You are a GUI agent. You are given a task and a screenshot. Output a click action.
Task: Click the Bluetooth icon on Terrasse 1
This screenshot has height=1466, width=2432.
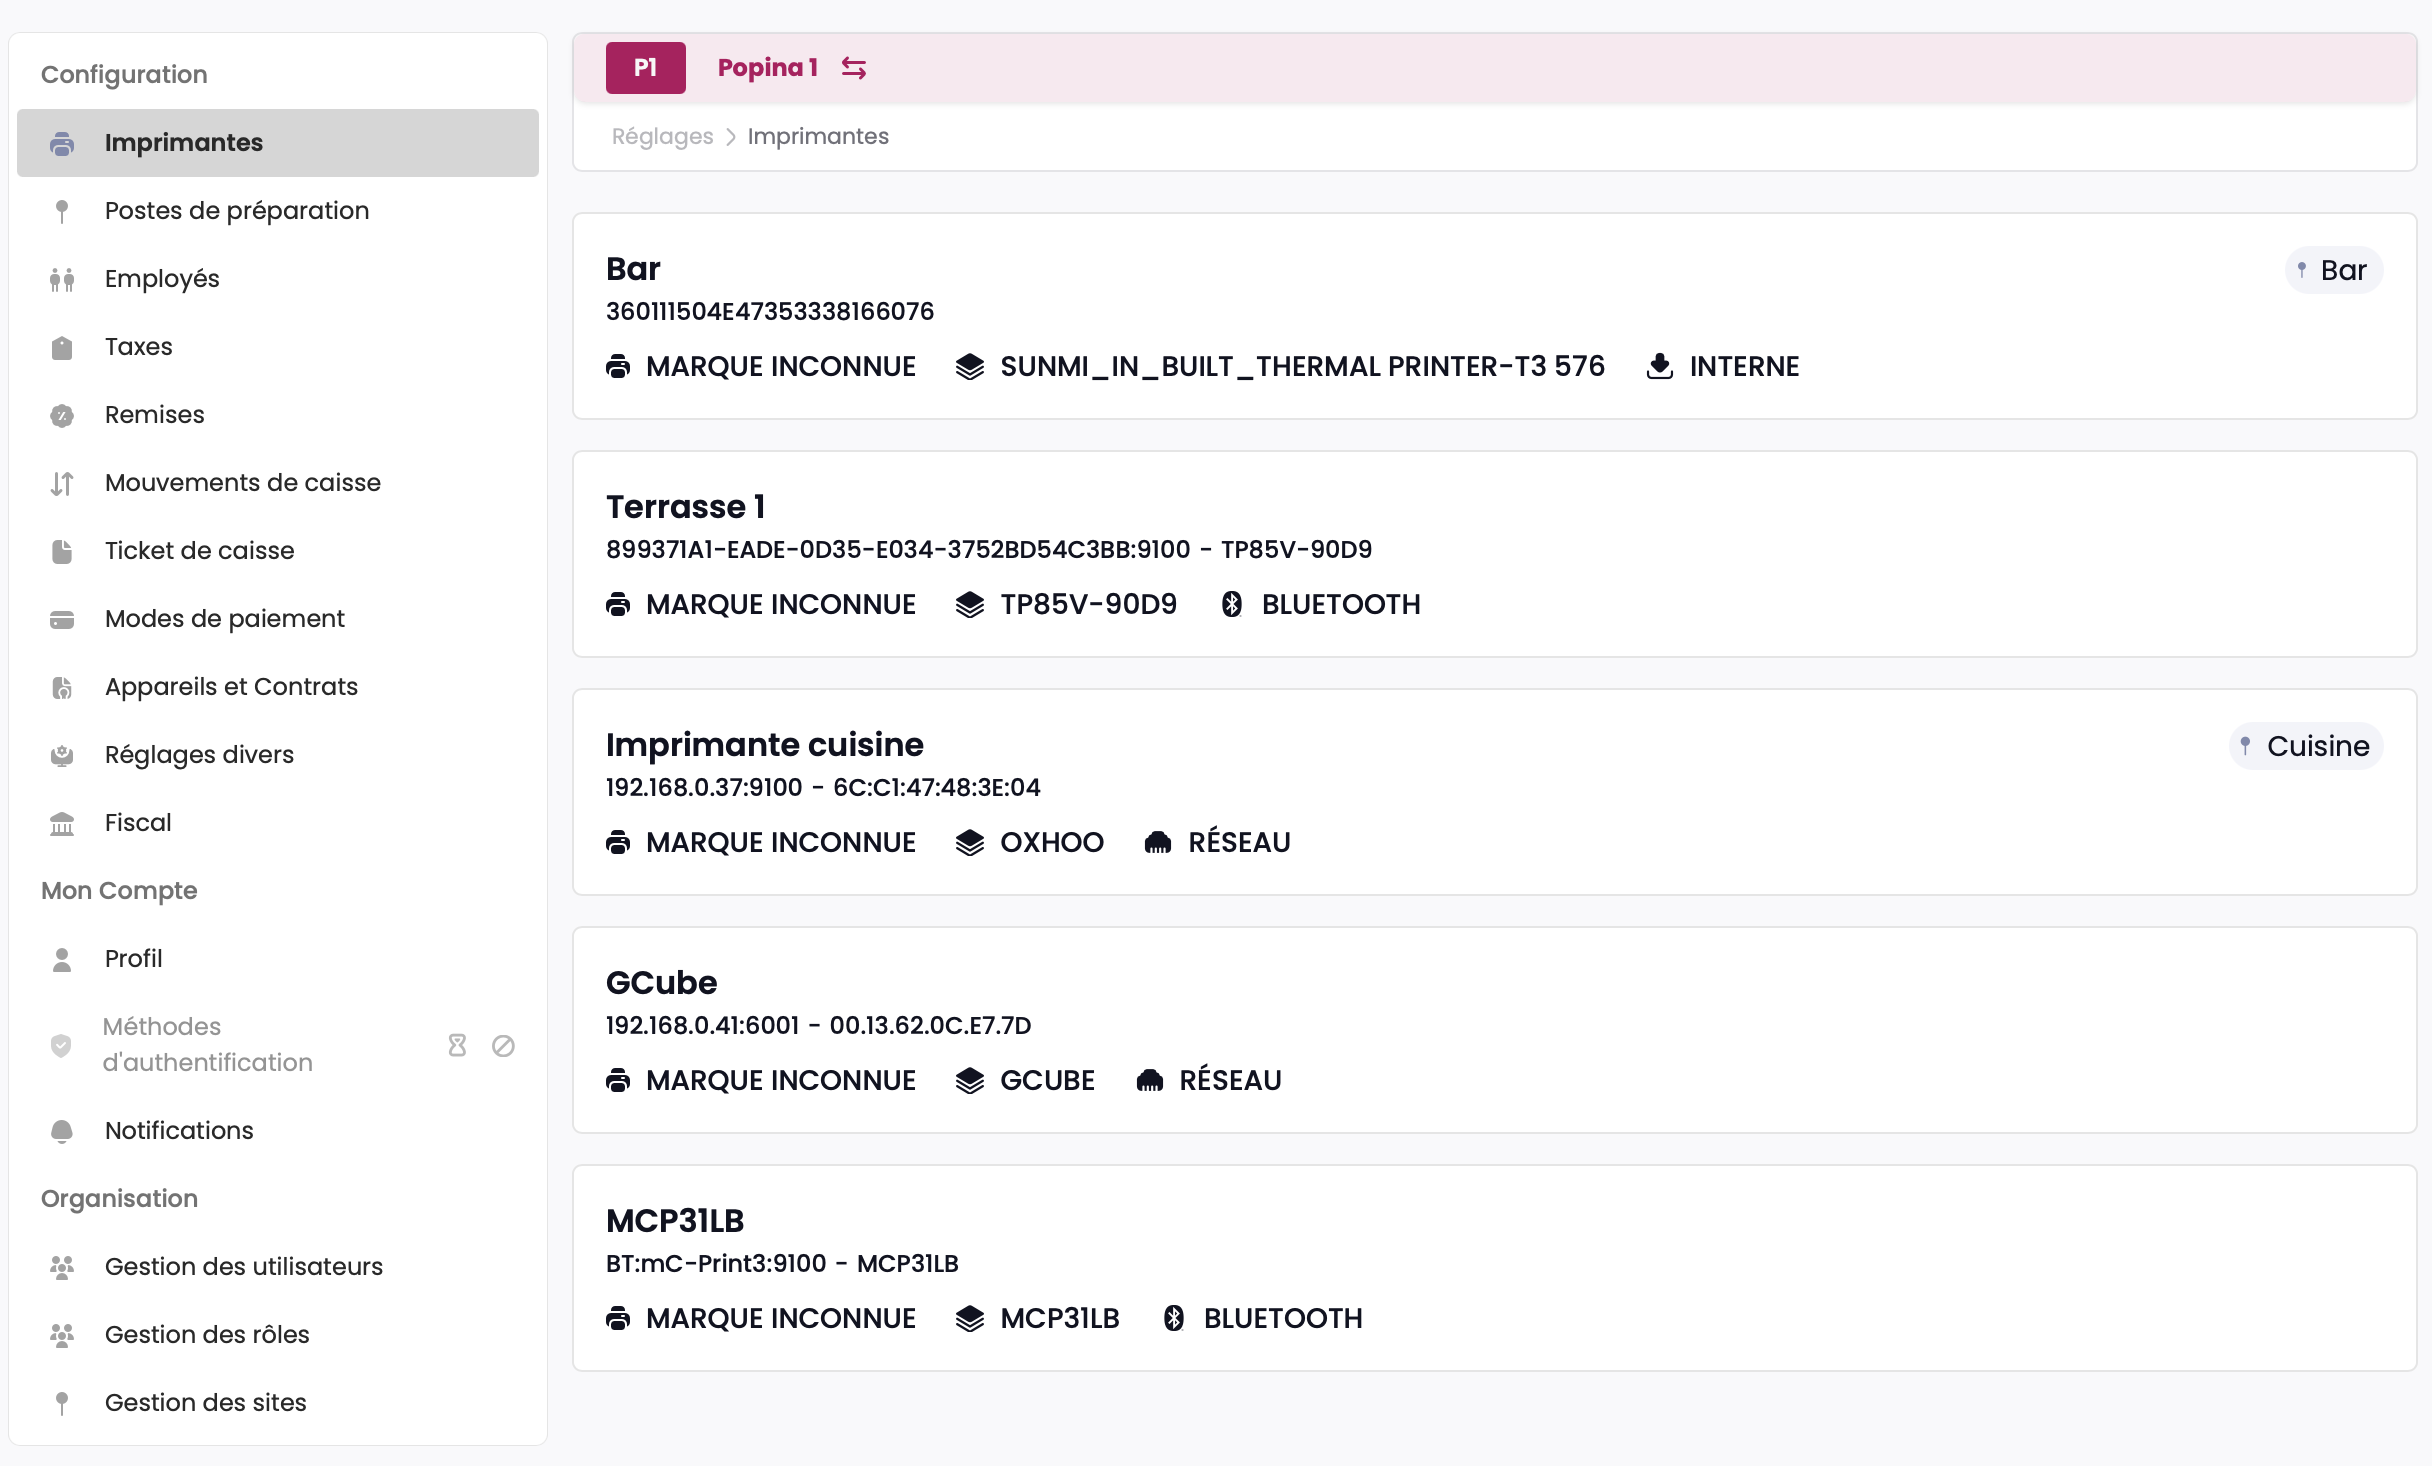(x=1231, y=604)
